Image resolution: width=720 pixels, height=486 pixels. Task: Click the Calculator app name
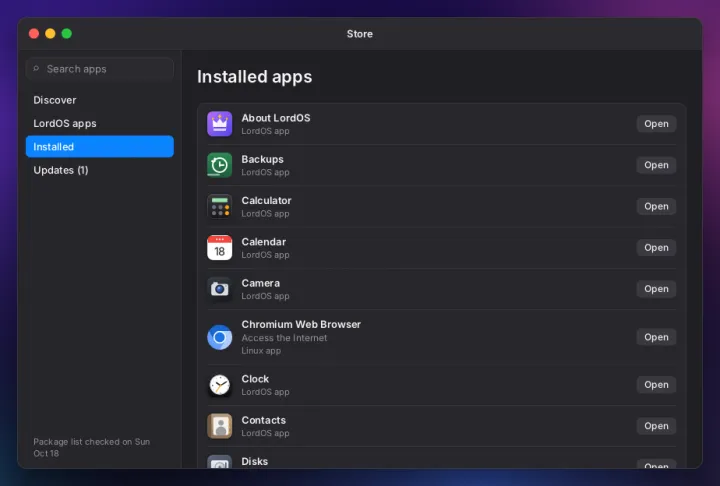click(266, 201)
